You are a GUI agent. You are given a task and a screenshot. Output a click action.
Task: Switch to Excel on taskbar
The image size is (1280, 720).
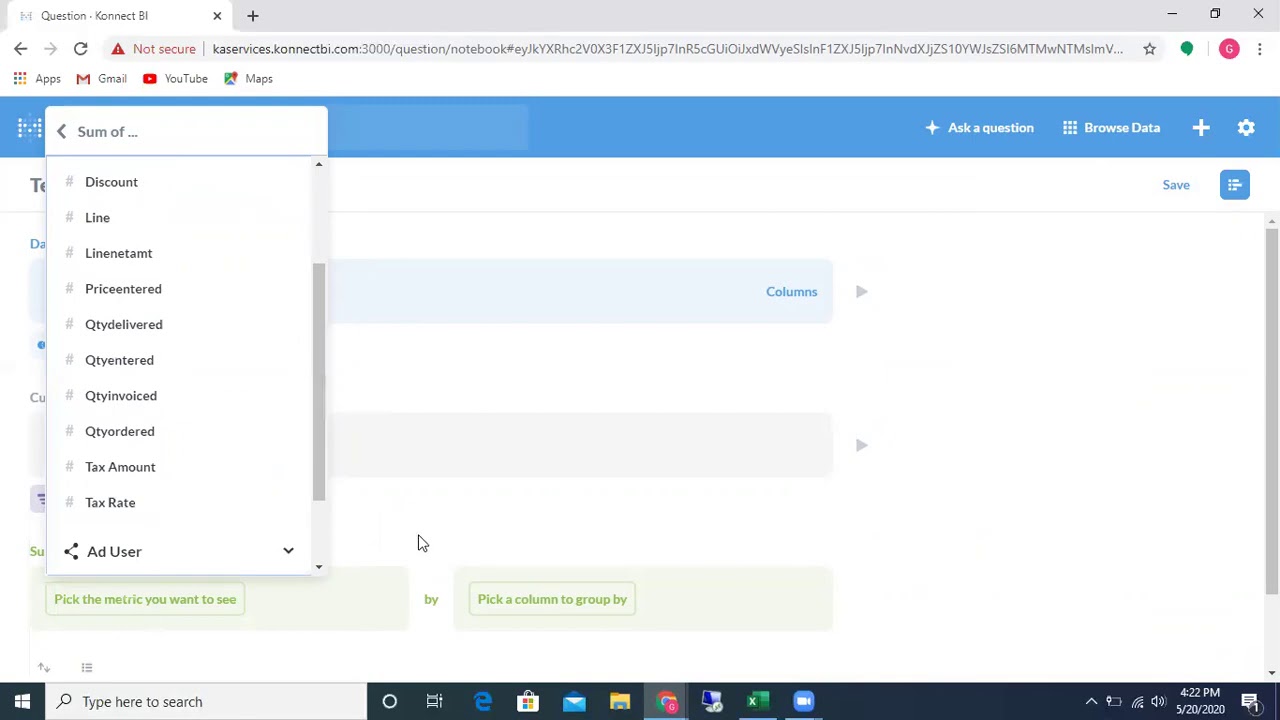(758, 702)
